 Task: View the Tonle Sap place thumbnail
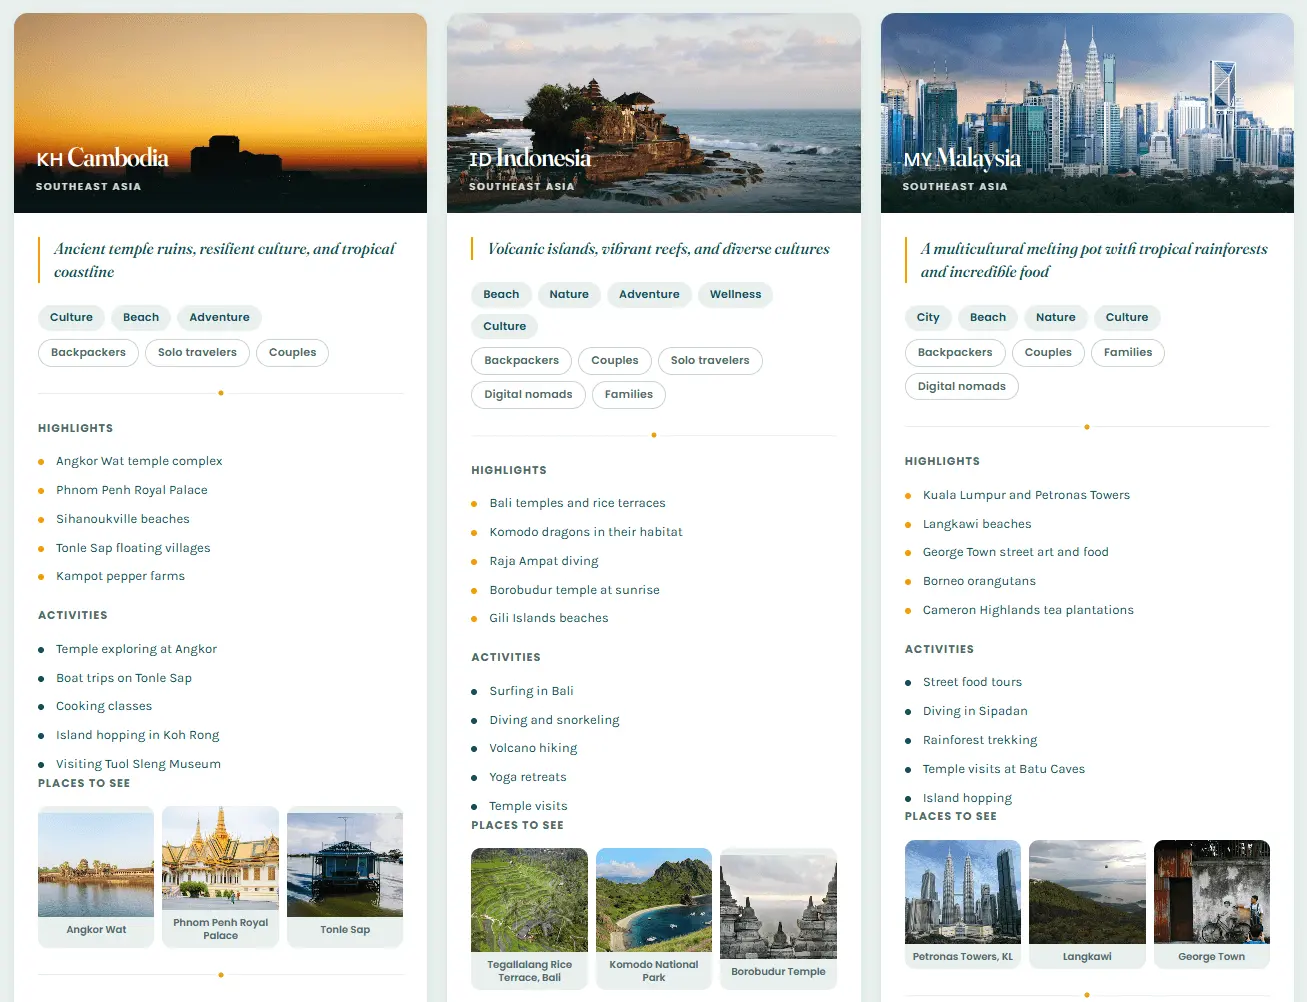pyautogui.click(x=345, y=877)
